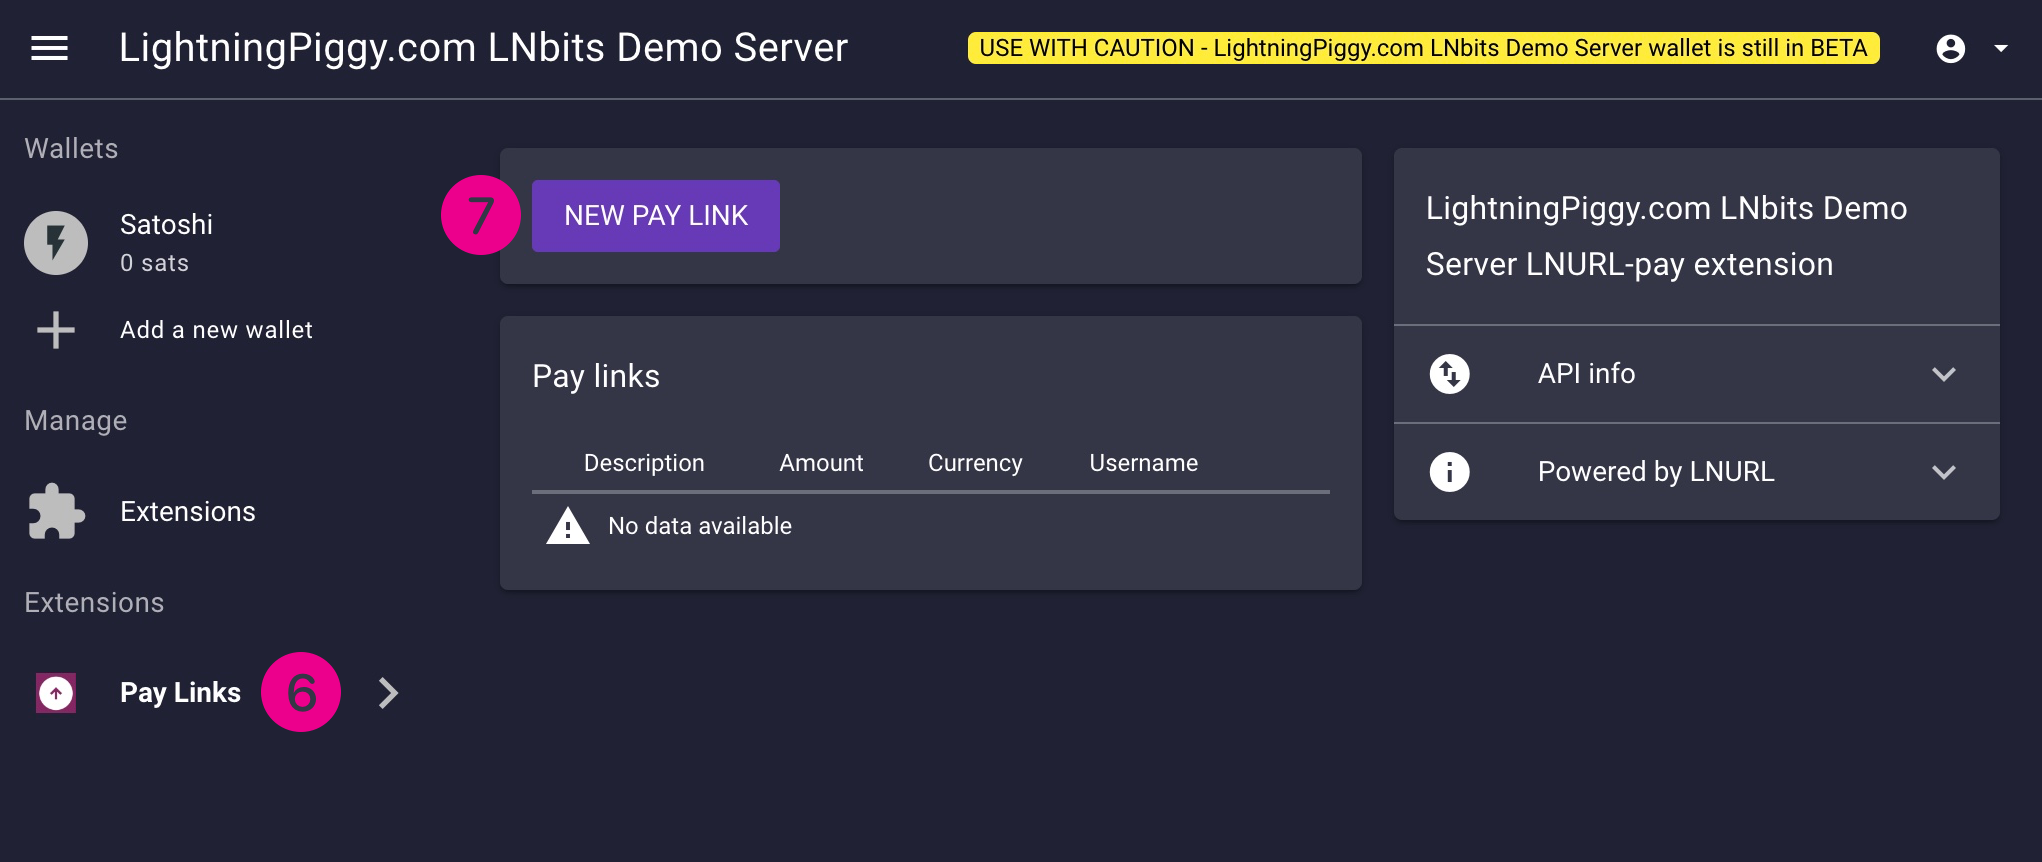Sort pay links by Amount column

coord(821,463)
